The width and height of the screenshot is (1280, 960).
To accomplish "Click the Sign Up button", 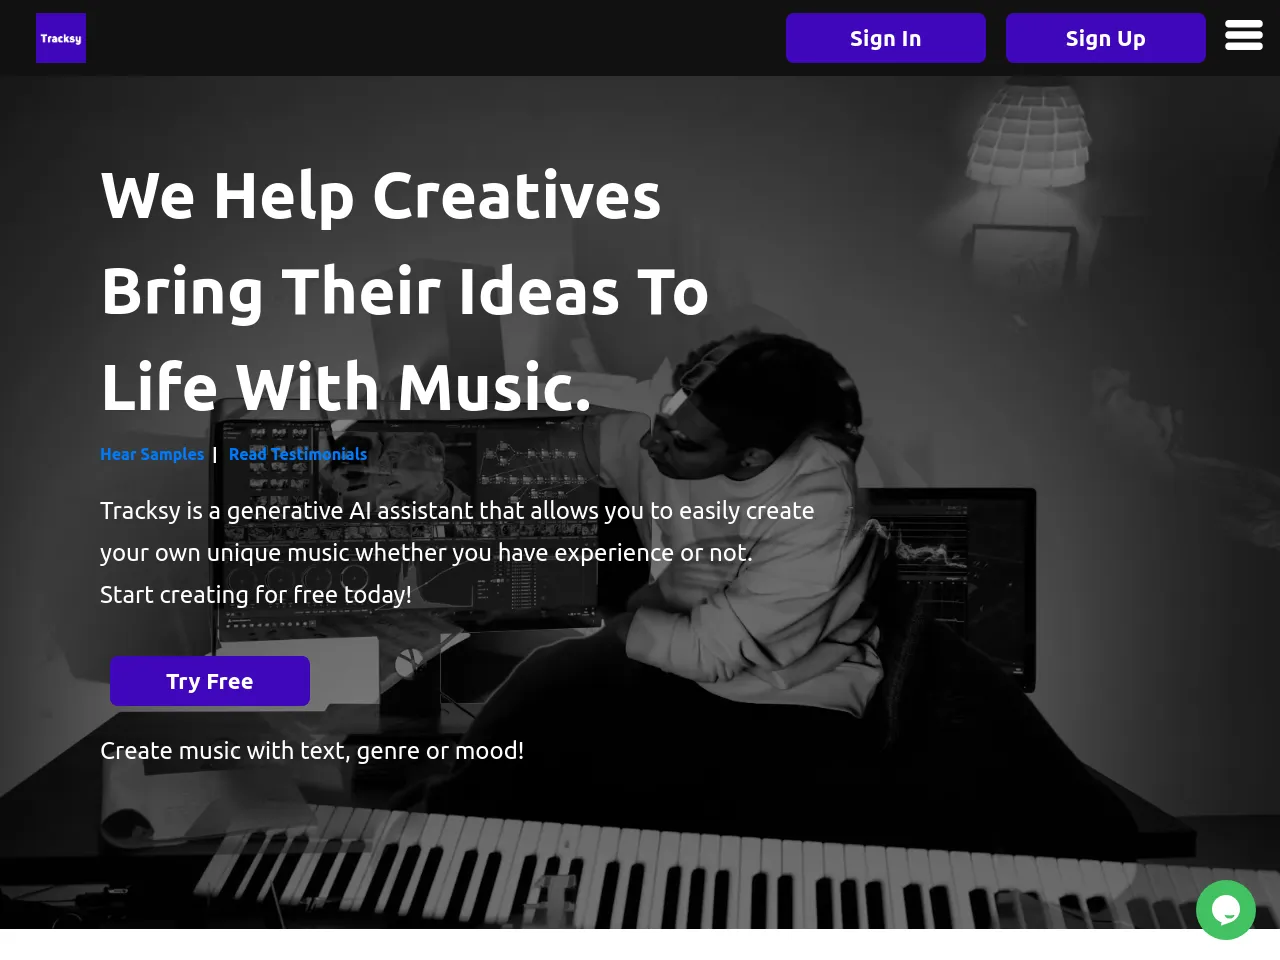I will (1106, 38).
